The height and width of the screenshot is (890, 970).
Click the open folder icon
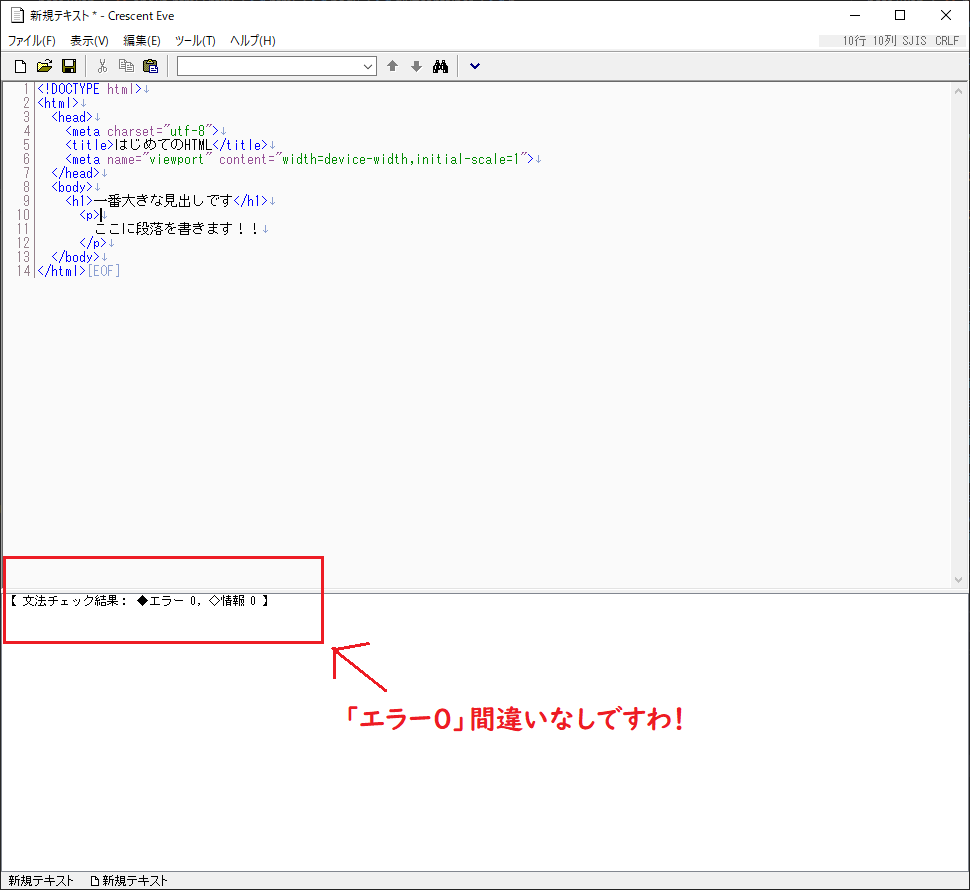coord(44,66)
